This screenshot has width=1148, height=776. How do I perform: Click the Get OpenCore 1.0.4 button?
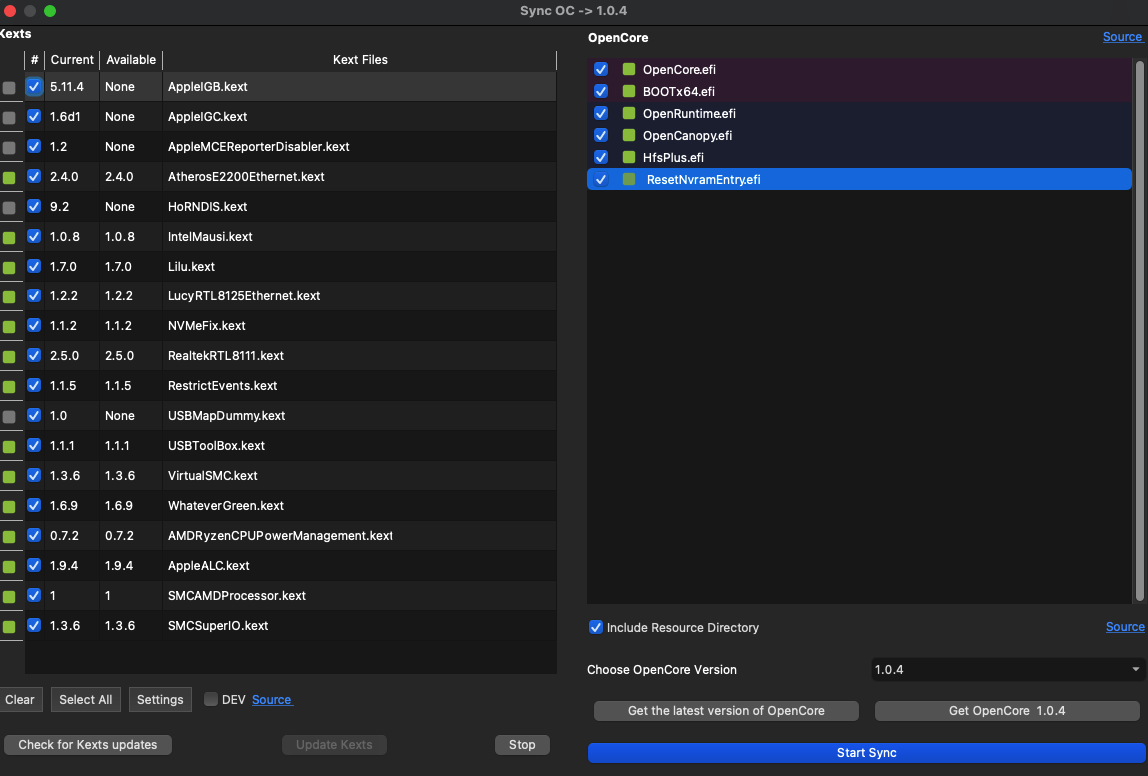(x=1007, y=711)
